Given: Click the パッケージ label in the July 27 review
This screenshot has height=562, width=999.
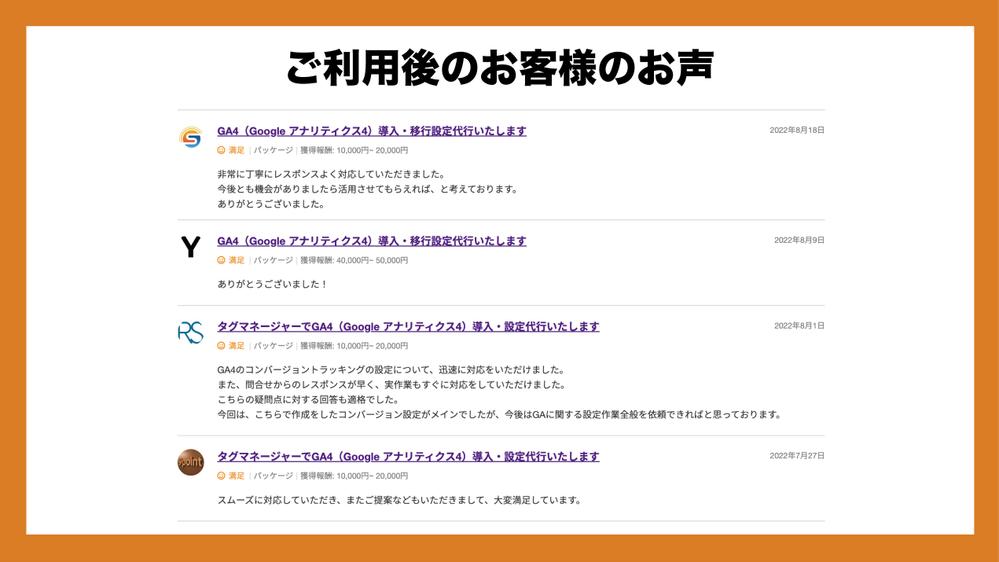Looking at the screenshot, I should click(x=273, y=475).
